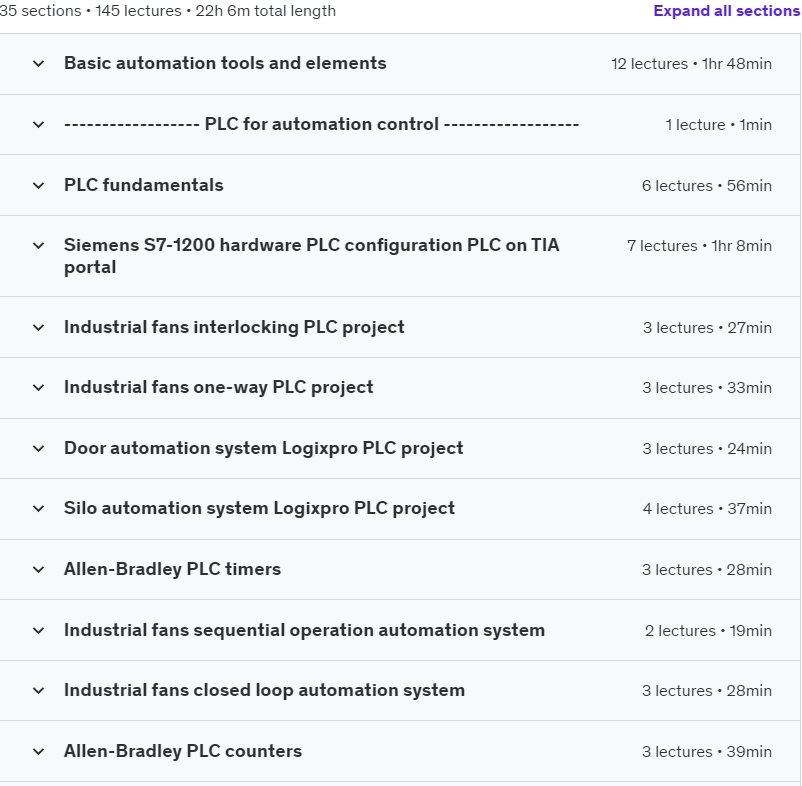Click chevron beside Allen-Bradley PLC timers
Viewport: 802px width, 786px height.
point(39,570)
